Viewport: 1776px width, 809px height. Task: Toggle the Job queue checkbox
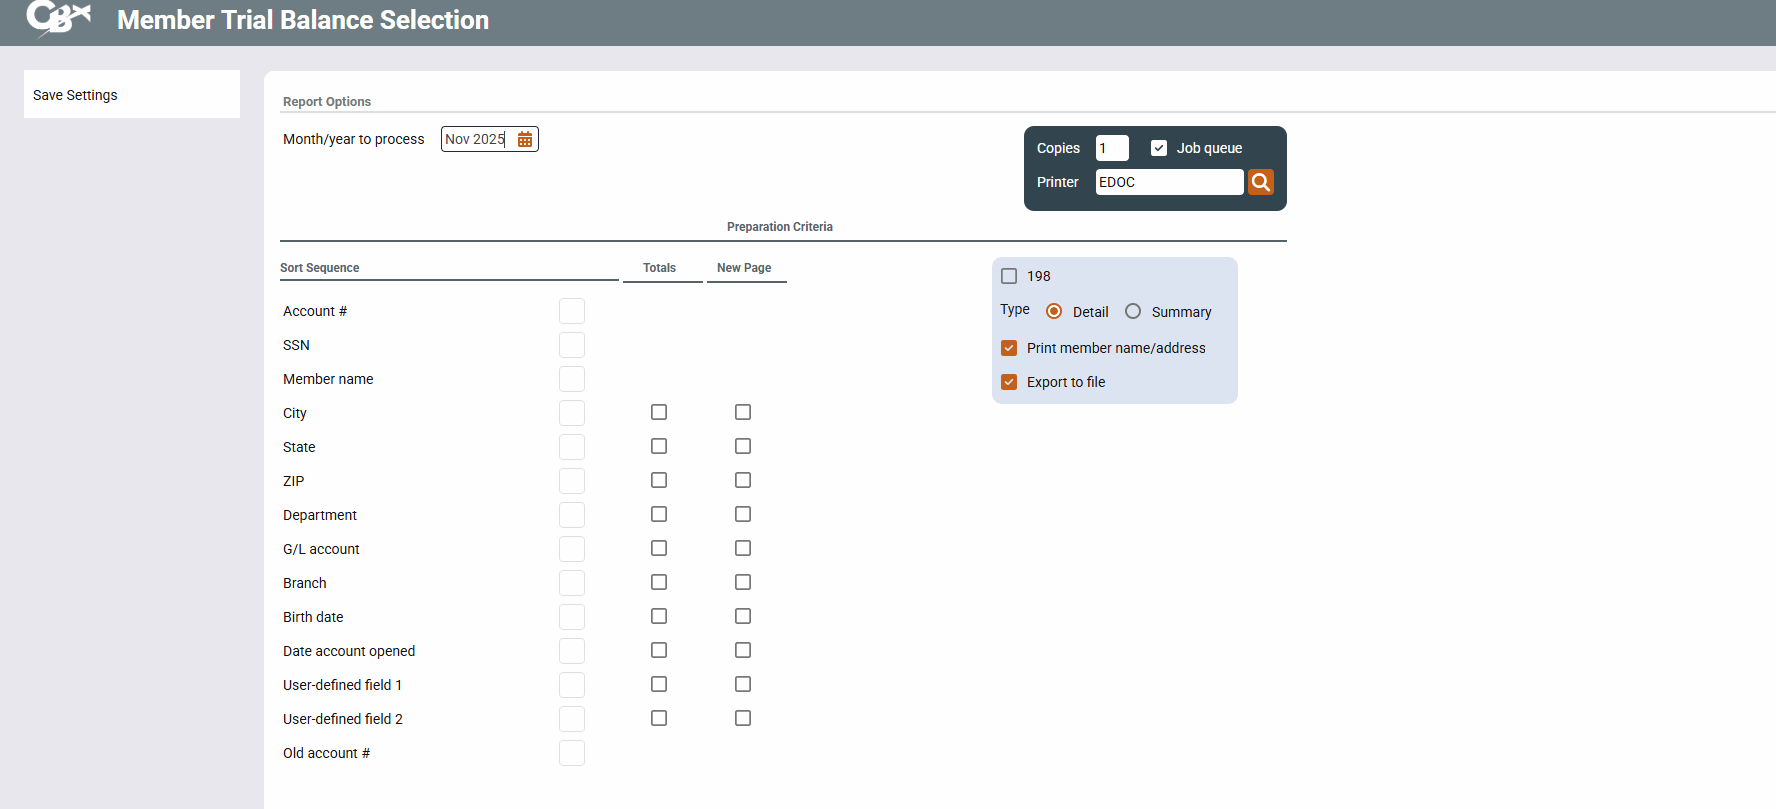point(1159,148)
